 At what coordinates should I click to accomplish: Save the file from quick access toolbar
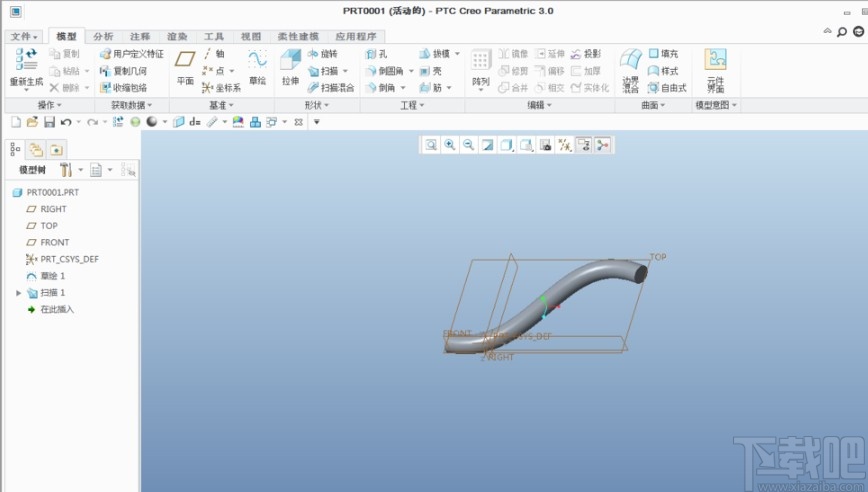click(48, 122)
